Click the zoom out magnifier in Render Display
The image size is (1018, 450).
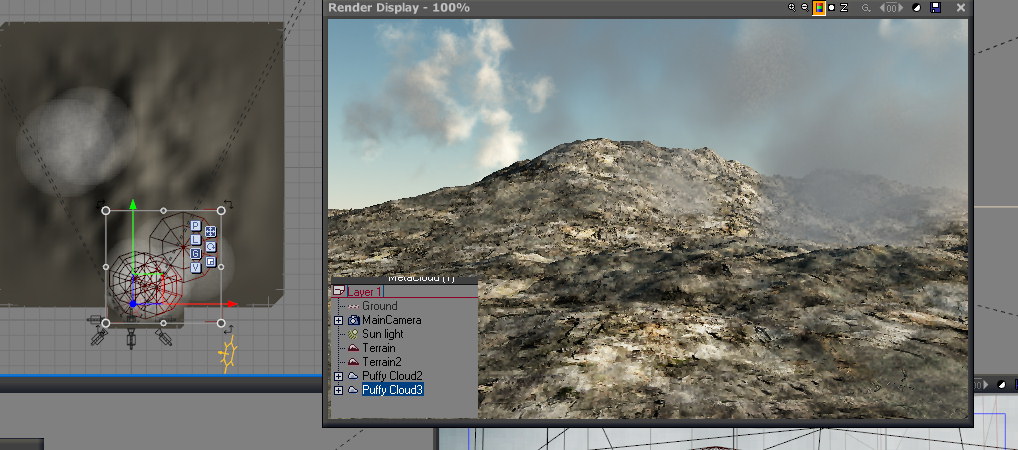pos(805,8)
